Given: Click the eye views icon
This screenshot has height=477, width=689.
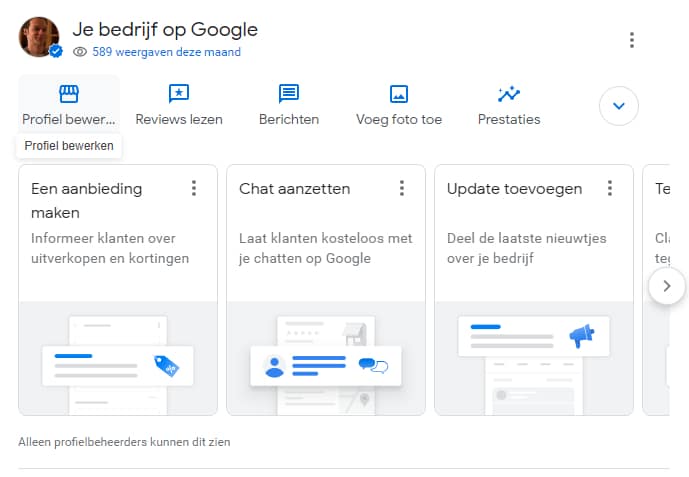Looking at the screenshot, I should point(80,52).
